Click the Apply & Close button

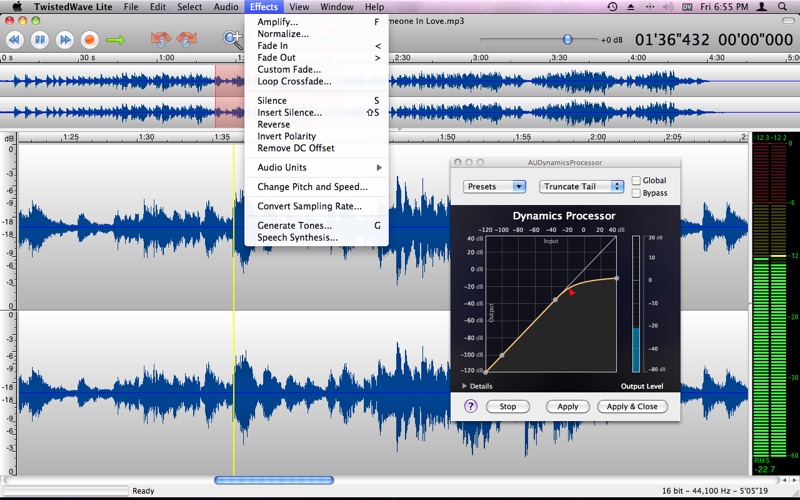632,407
